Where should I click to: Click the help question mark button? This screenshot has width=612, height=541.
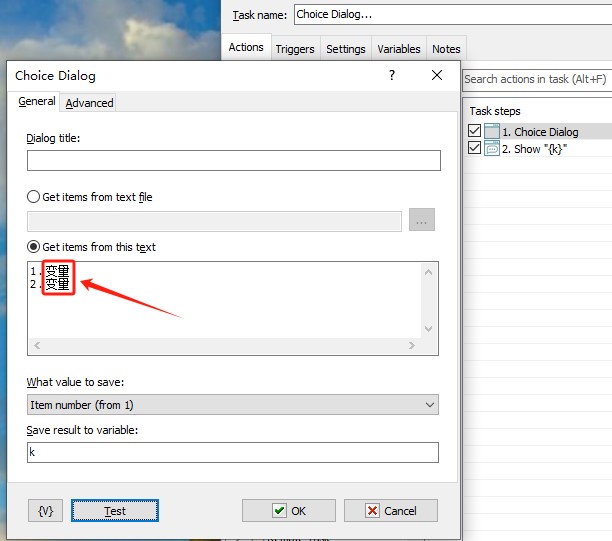pyautogui.click(x=391, y=76)
